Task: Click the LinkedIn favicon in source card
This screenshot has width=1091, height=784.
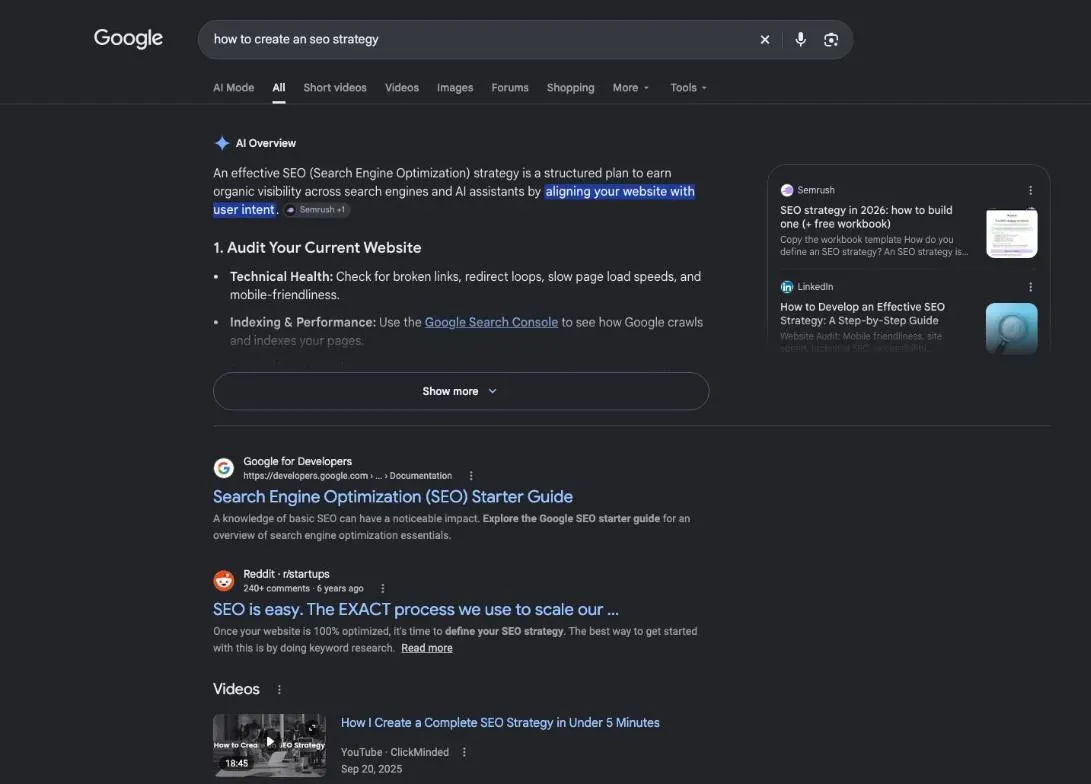Action: (787, 287)
